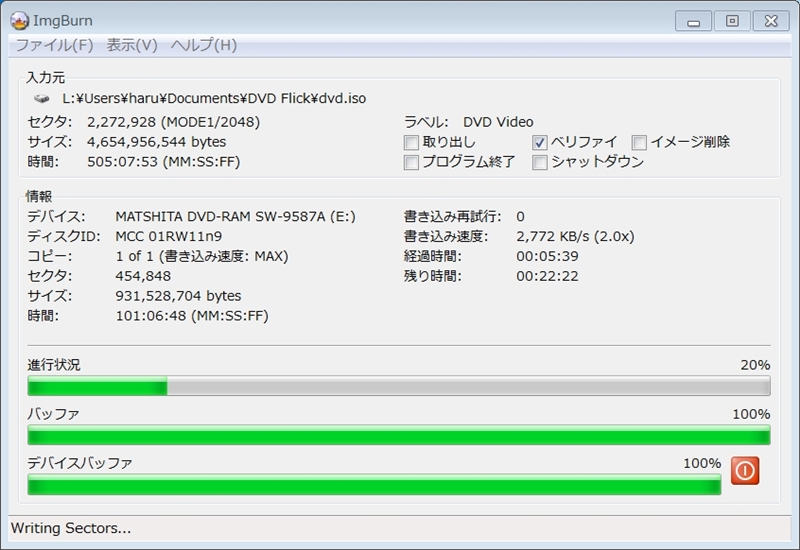Click the remaining time 00:22:22

coord(547,276)
